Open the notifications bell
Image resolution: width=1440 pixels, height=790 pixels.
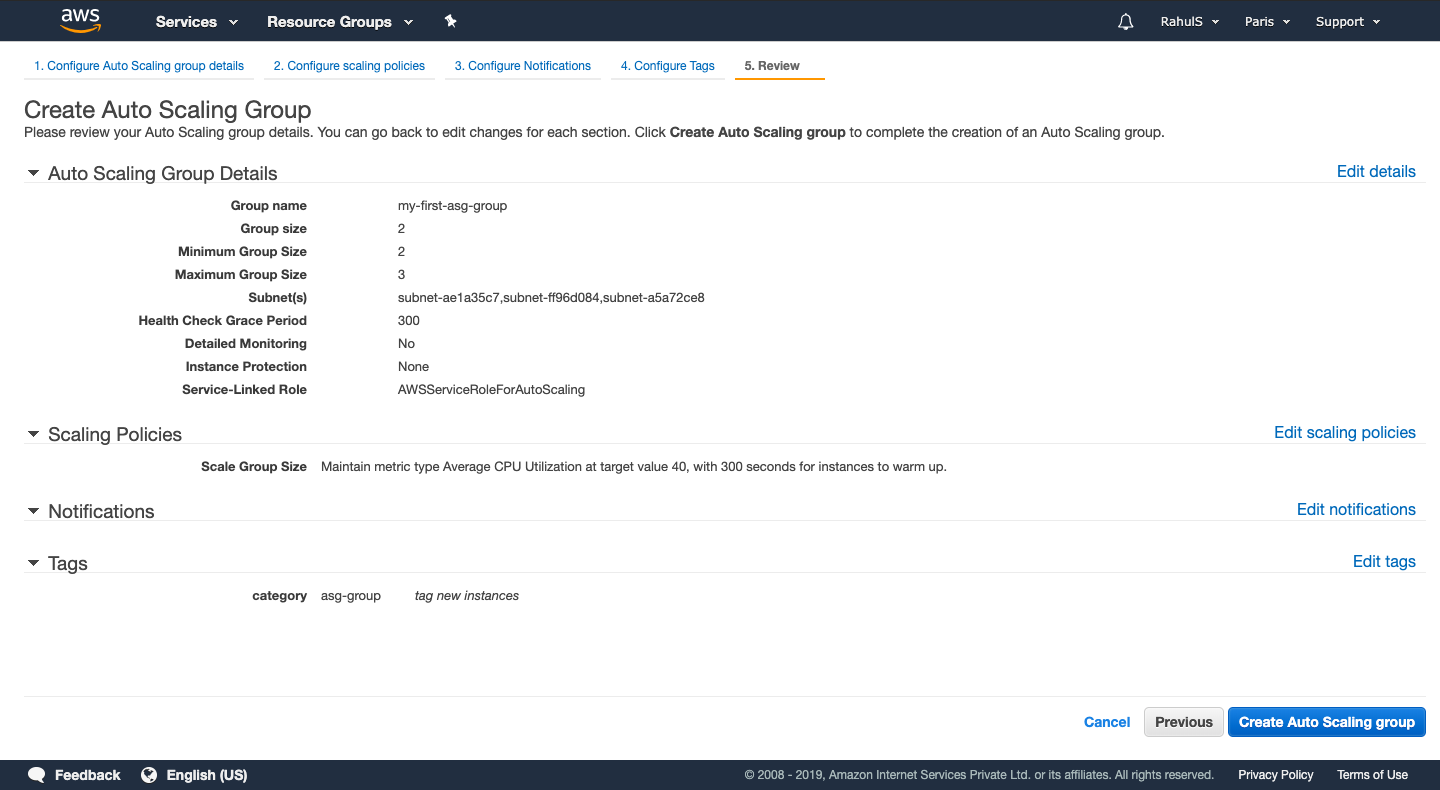coord(1125,20)
